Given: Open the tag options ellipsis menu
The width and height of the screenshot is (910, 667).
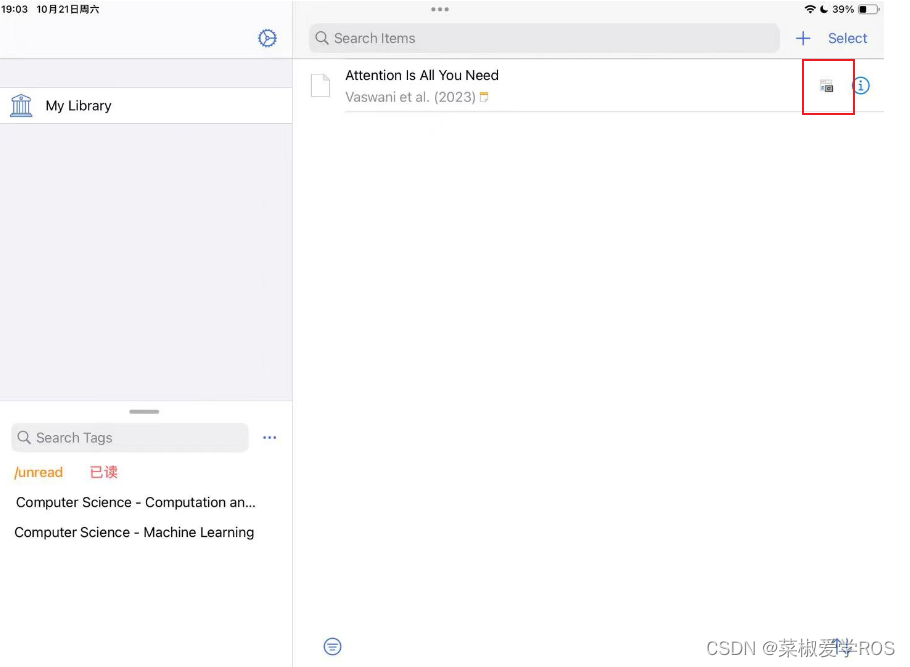Looking at the screenshot, I should click(269, 438).
